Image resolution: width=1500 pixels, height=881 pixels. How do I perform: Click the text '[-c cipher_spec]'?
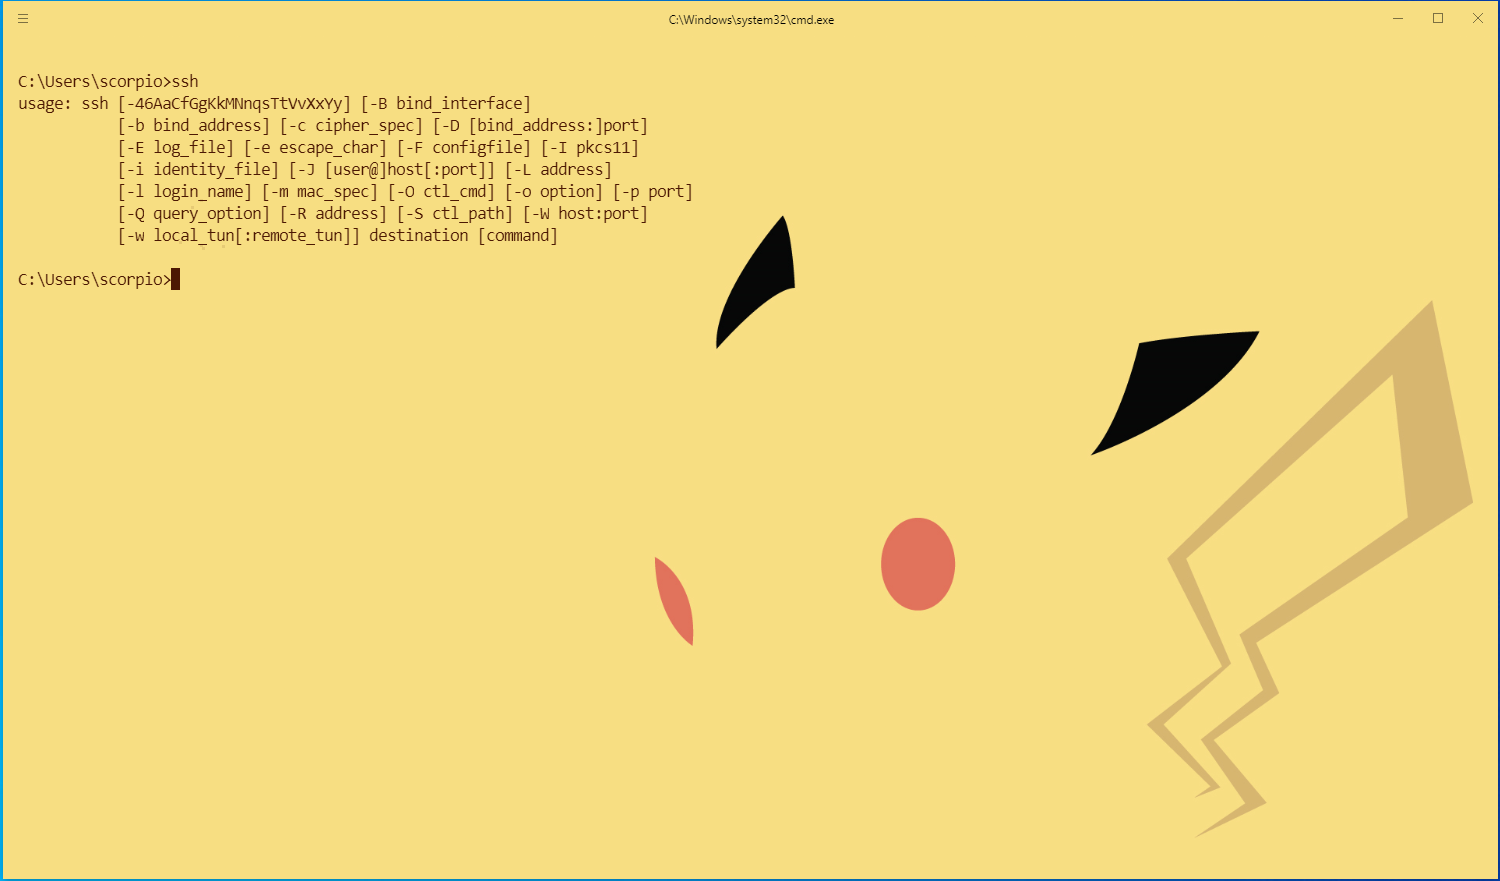(x=351, y=126)
